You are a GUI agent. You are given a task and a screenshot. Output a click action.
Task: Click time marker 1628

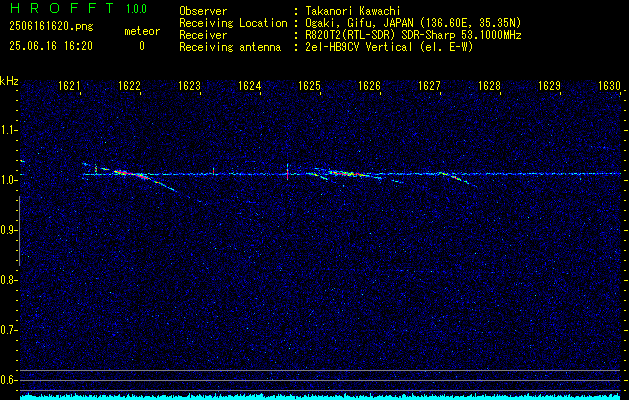coord(489,85)
